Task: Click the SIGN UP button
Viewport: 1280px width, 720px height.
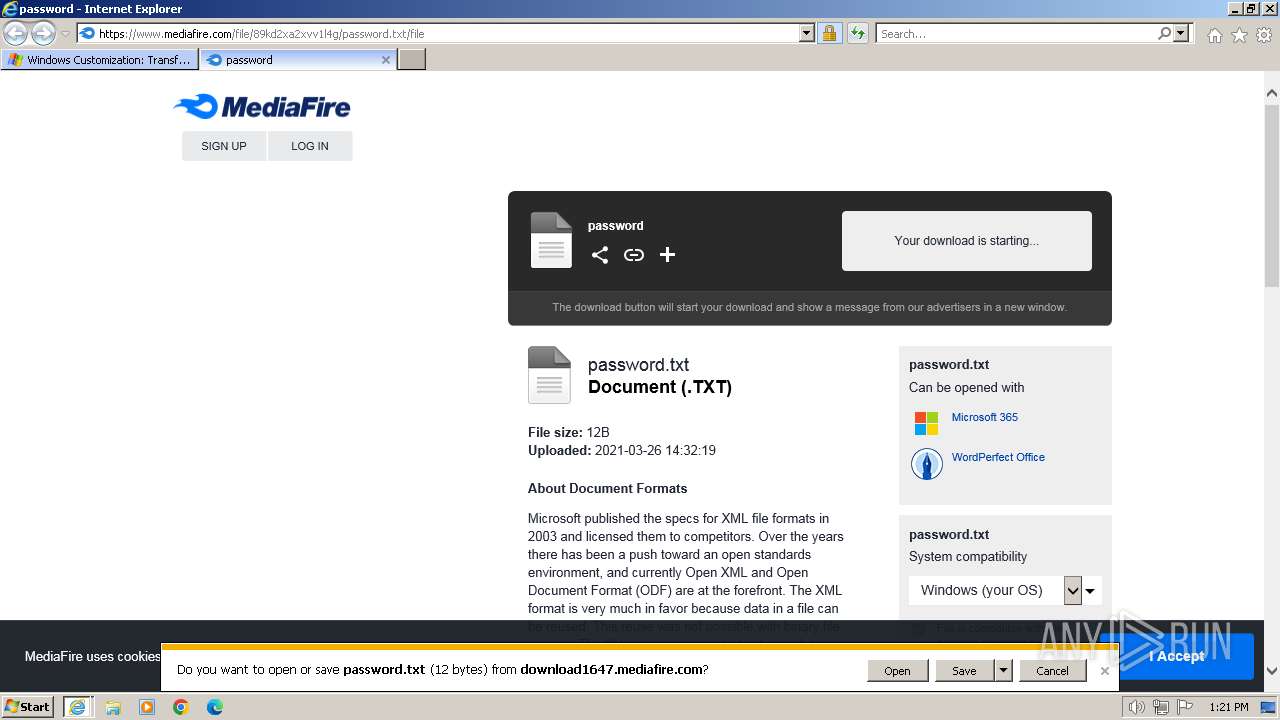Action: point(224,146)
